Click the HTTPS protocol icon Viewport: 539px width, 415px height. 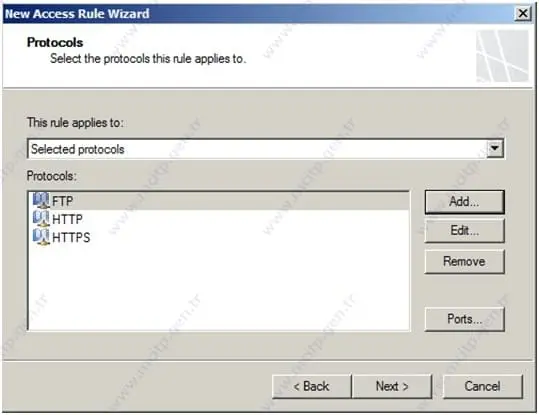(41, 237)
